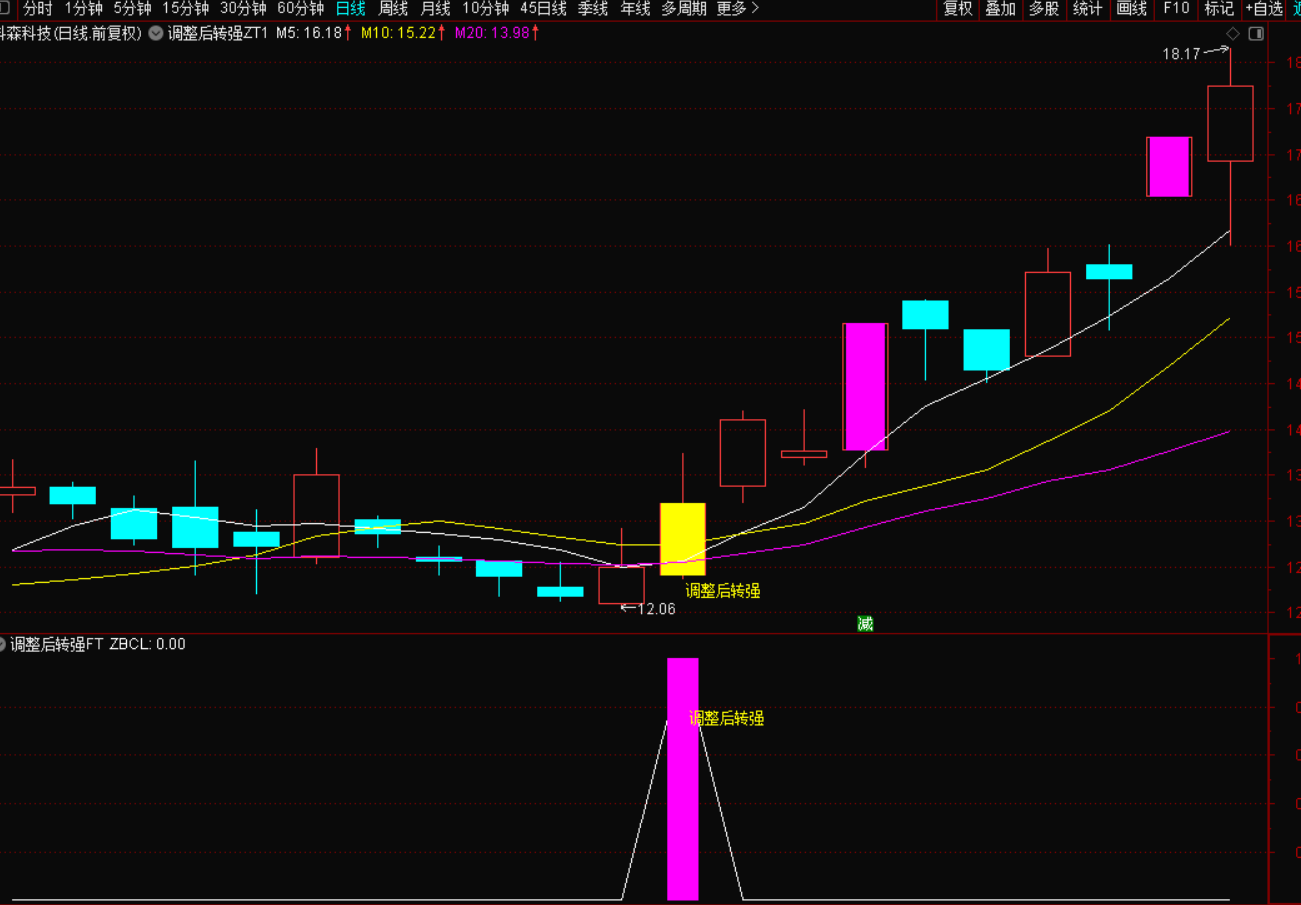Add stock via +自选 button

tap(1263, 9)
